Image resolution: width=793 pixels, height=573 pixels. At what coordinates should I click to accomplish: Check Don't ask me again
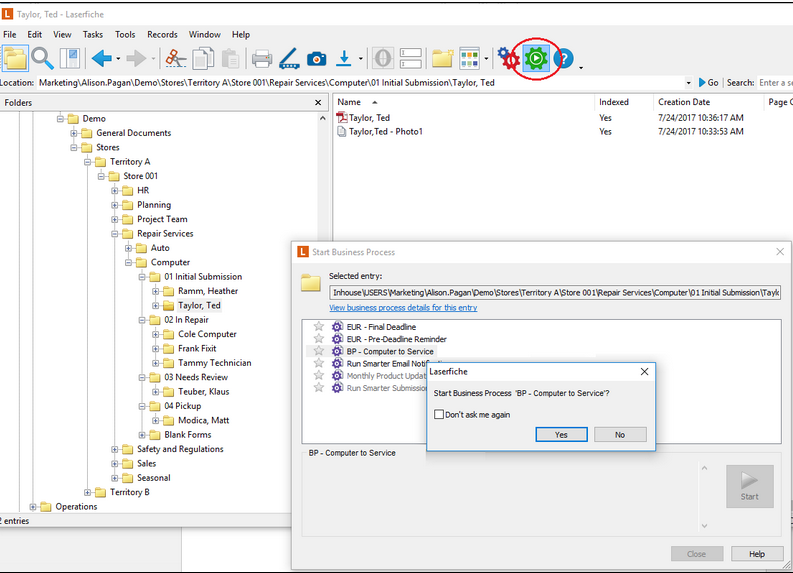point(439,415)
